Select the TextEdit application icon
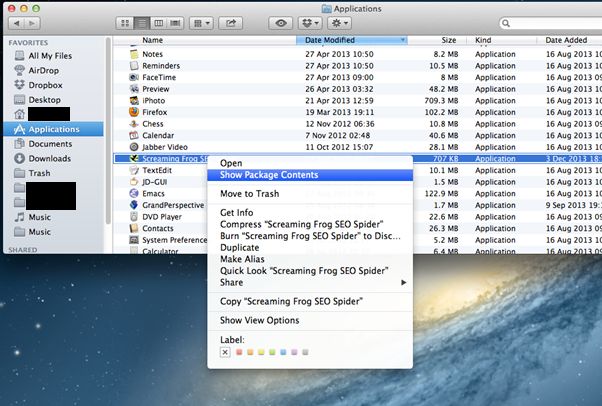This screenshot has width=602, height=406. 134,170
